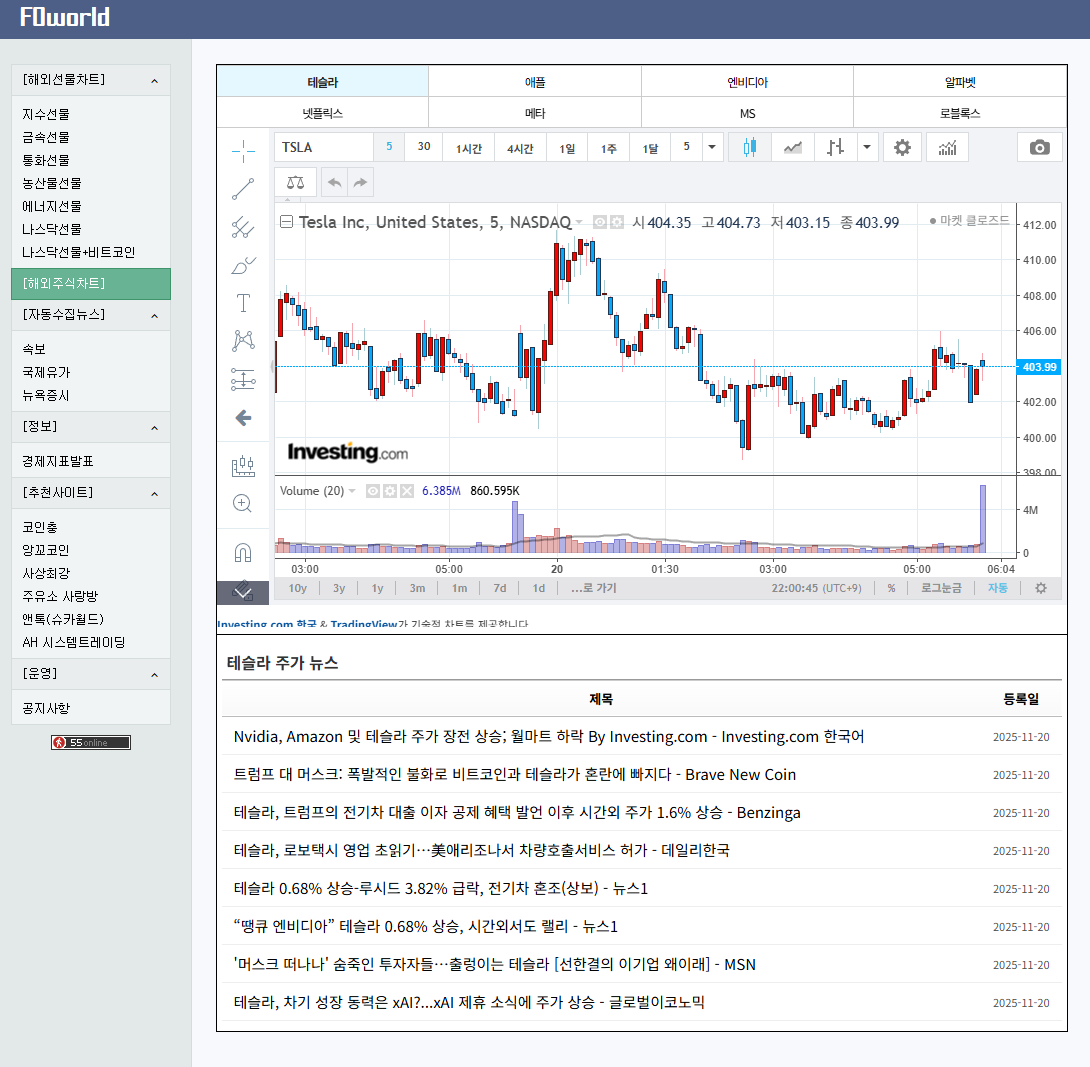Screen dimensions: 1090x1067
Task: Open the symbol title dropdown next to NASDAQ
Action: [579, 222]
